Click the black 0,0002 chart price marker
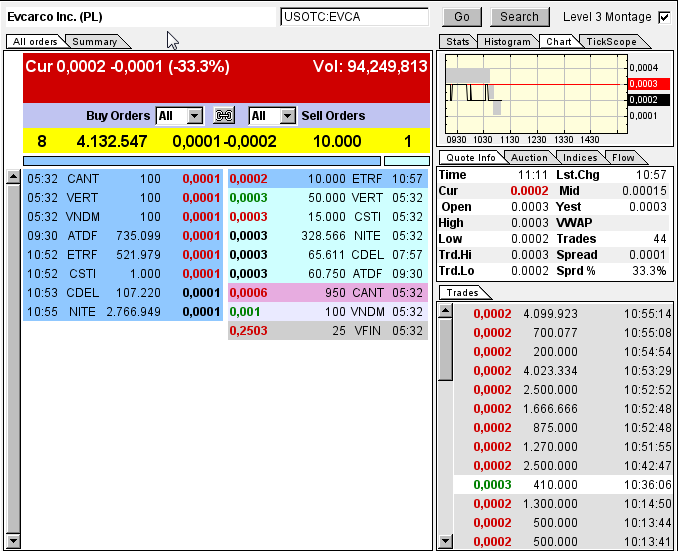The width and height of the screenshot is (680, 551). point(649,100)
